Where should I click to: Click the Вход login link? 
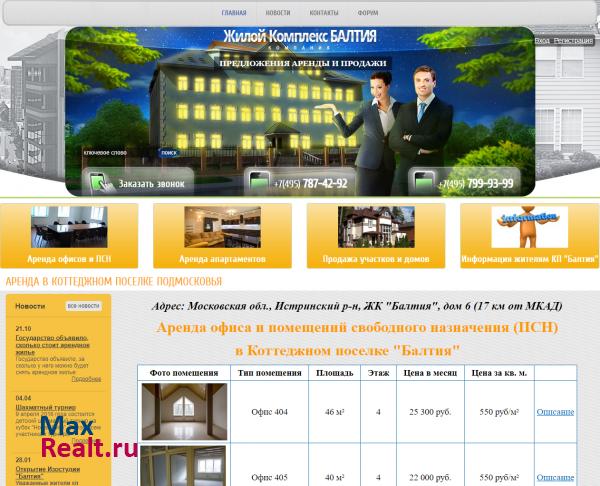tap(542, 40)
